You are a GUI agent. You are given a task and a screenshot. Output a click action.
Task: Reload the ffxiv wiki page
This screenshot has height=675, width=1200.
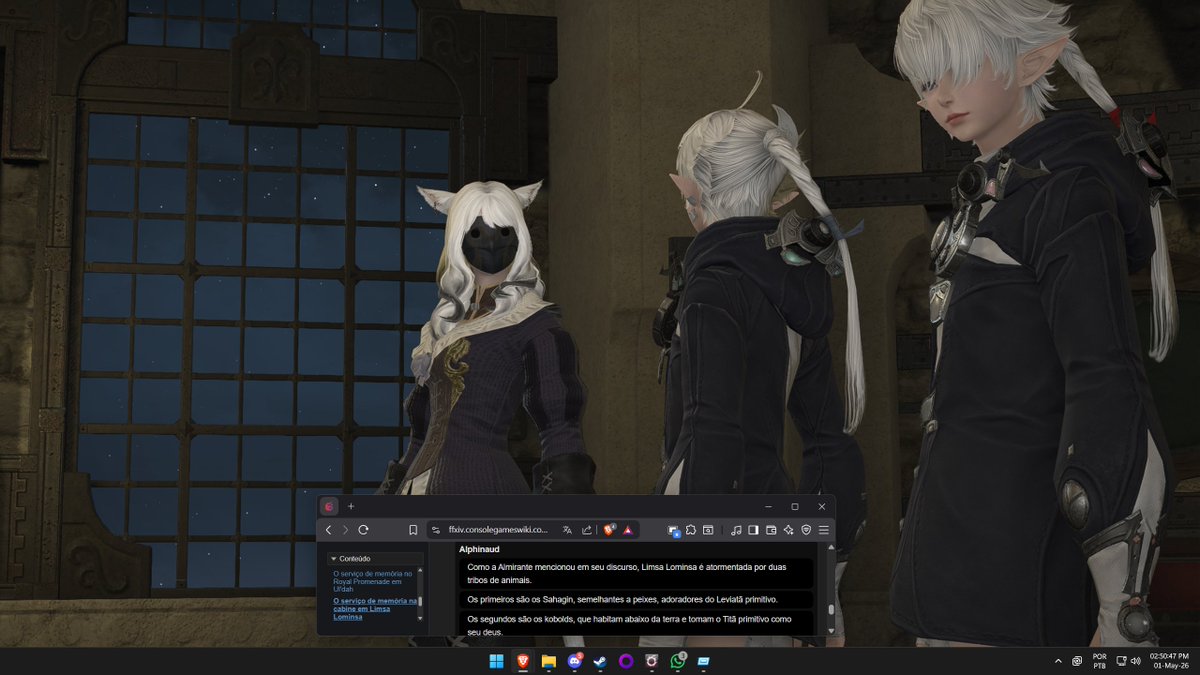364,530
